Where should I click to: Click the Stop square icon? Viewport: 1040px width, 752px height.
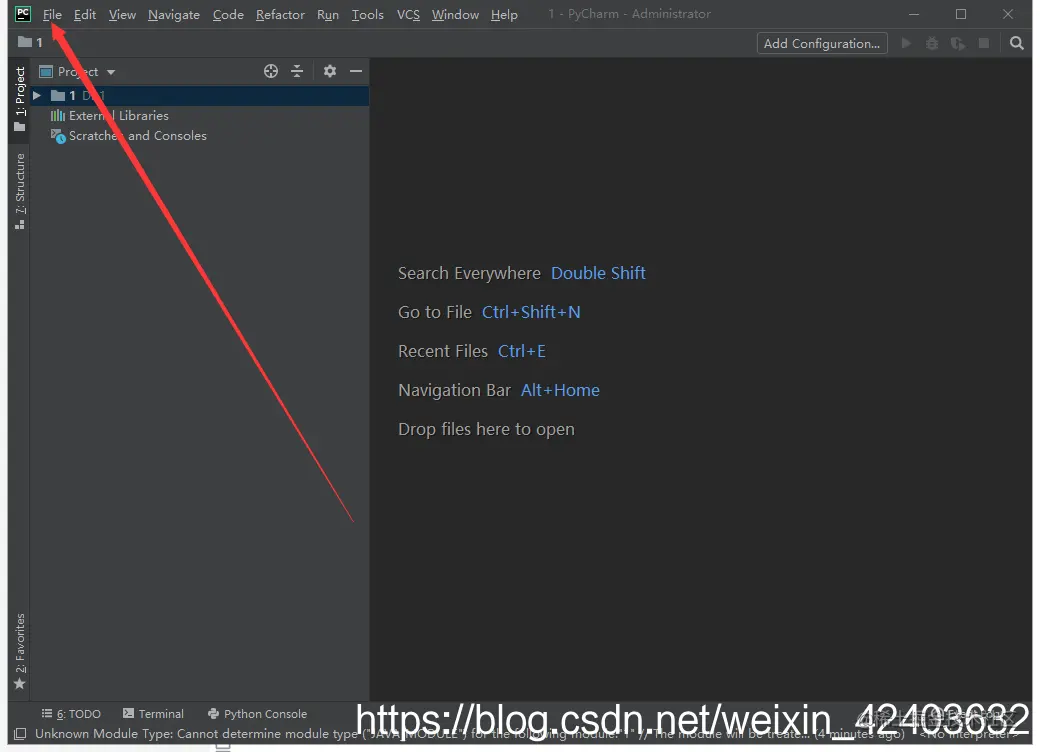pyautogui.click(x=984, y=43)
